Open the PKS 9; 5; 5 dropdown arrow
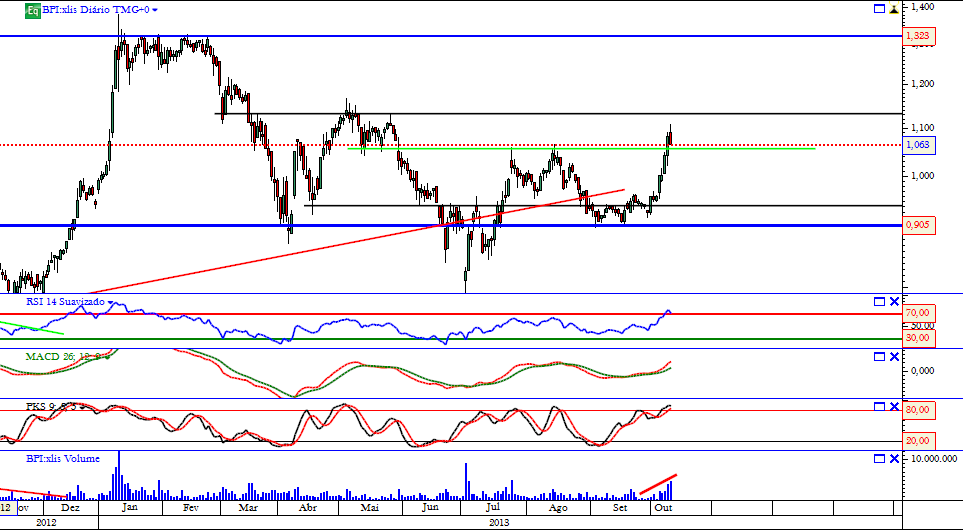The image size is (963, 530). click(x=83, y=407)
